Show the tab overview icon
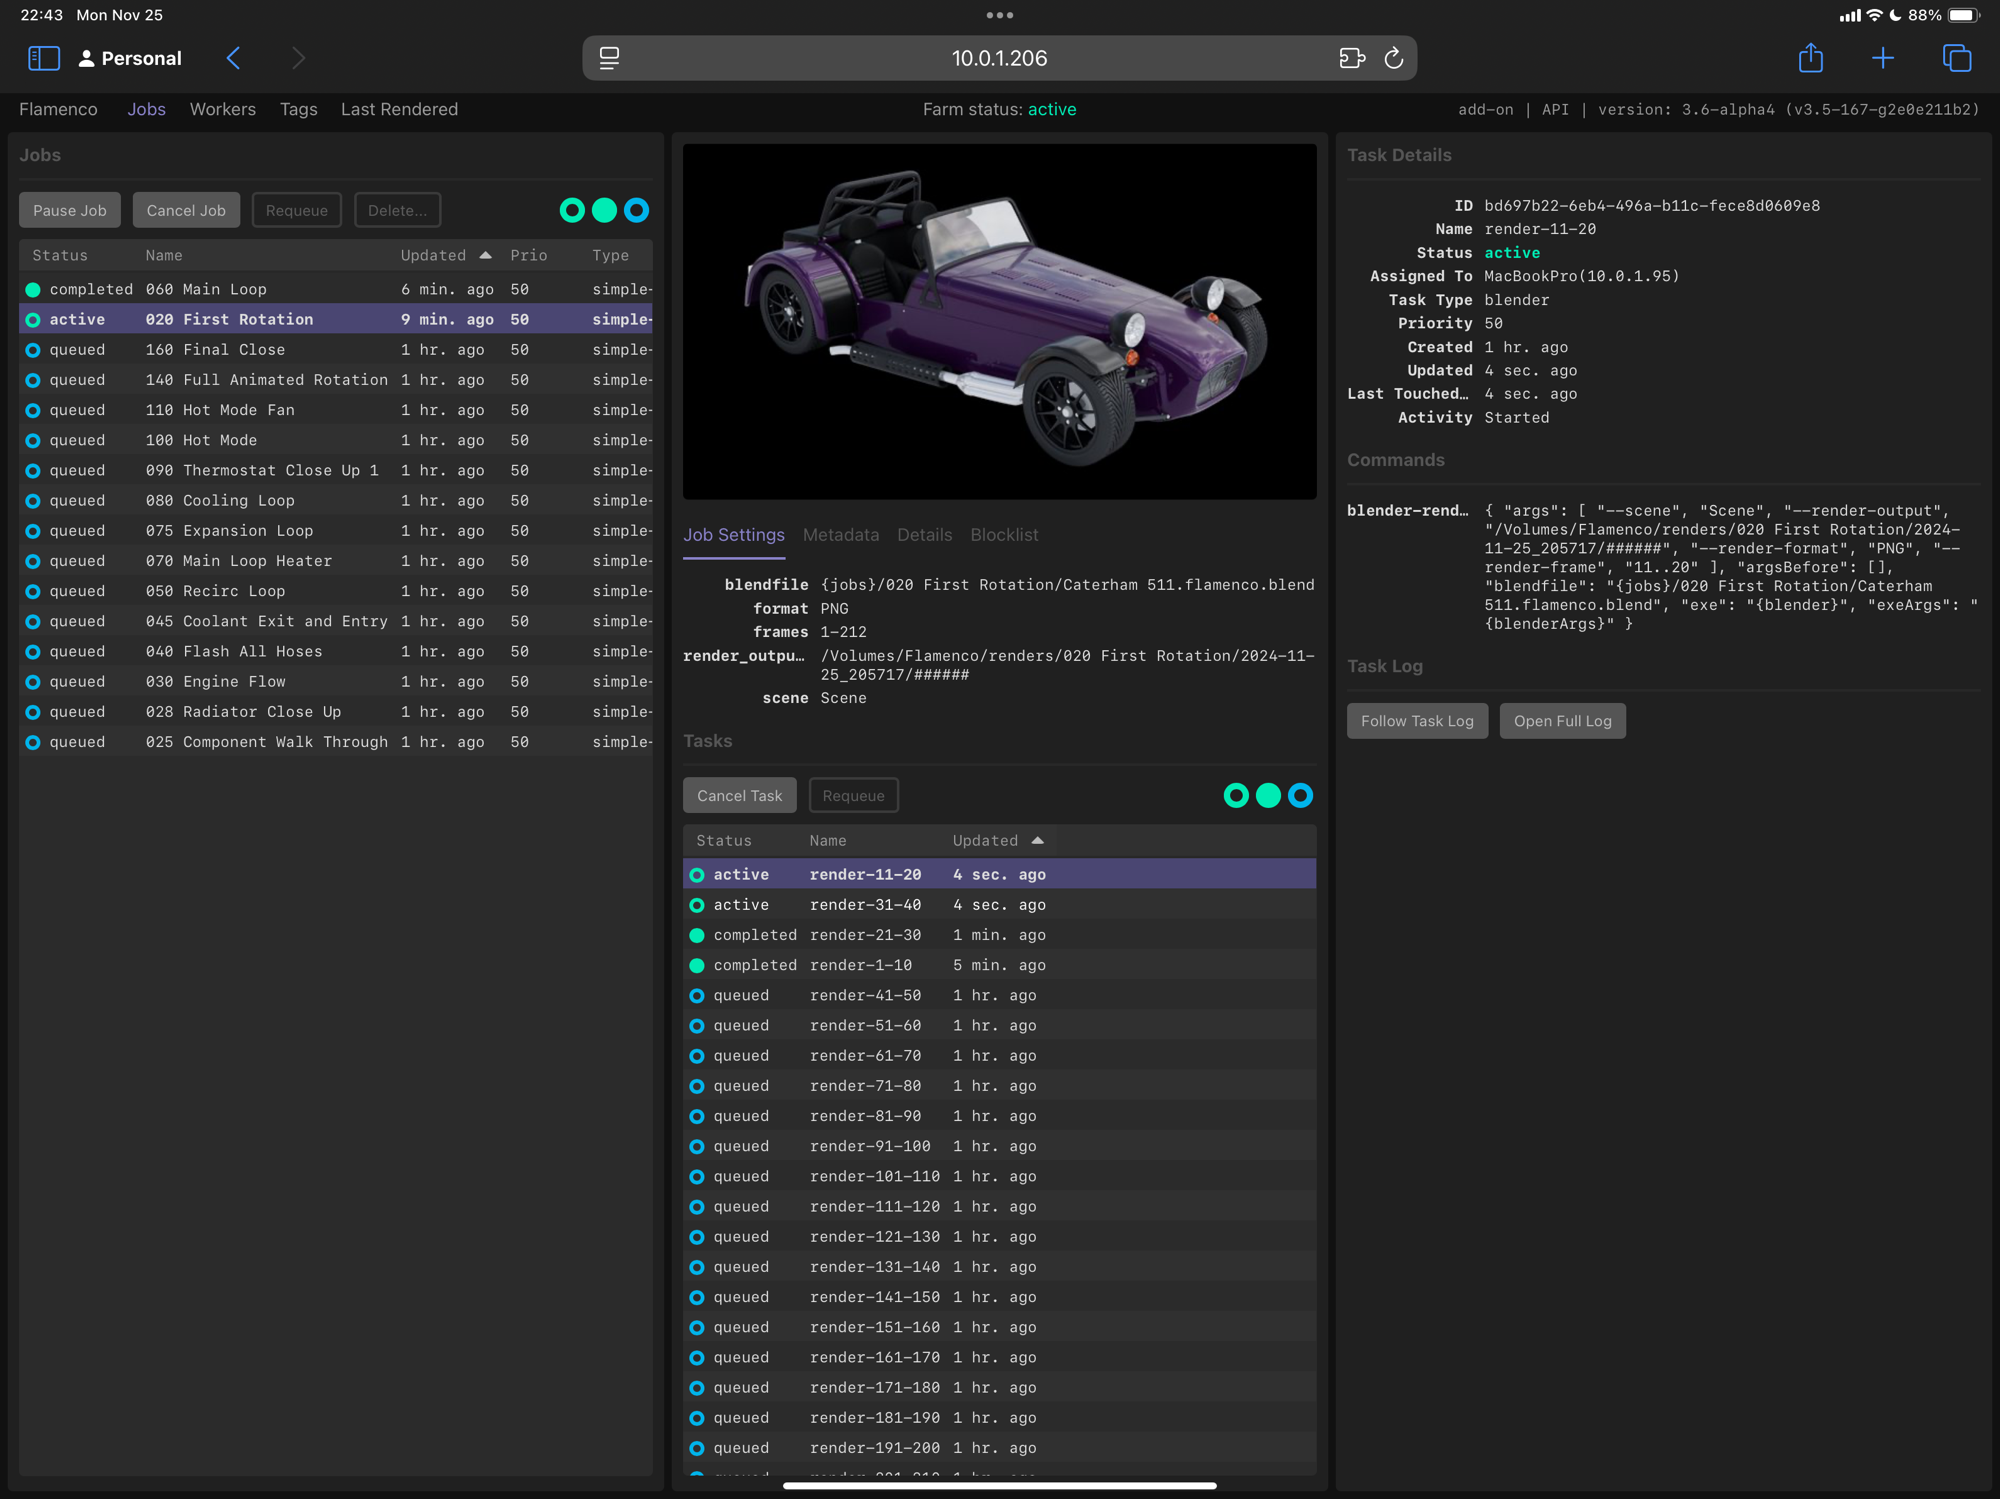 point(1957,58)
